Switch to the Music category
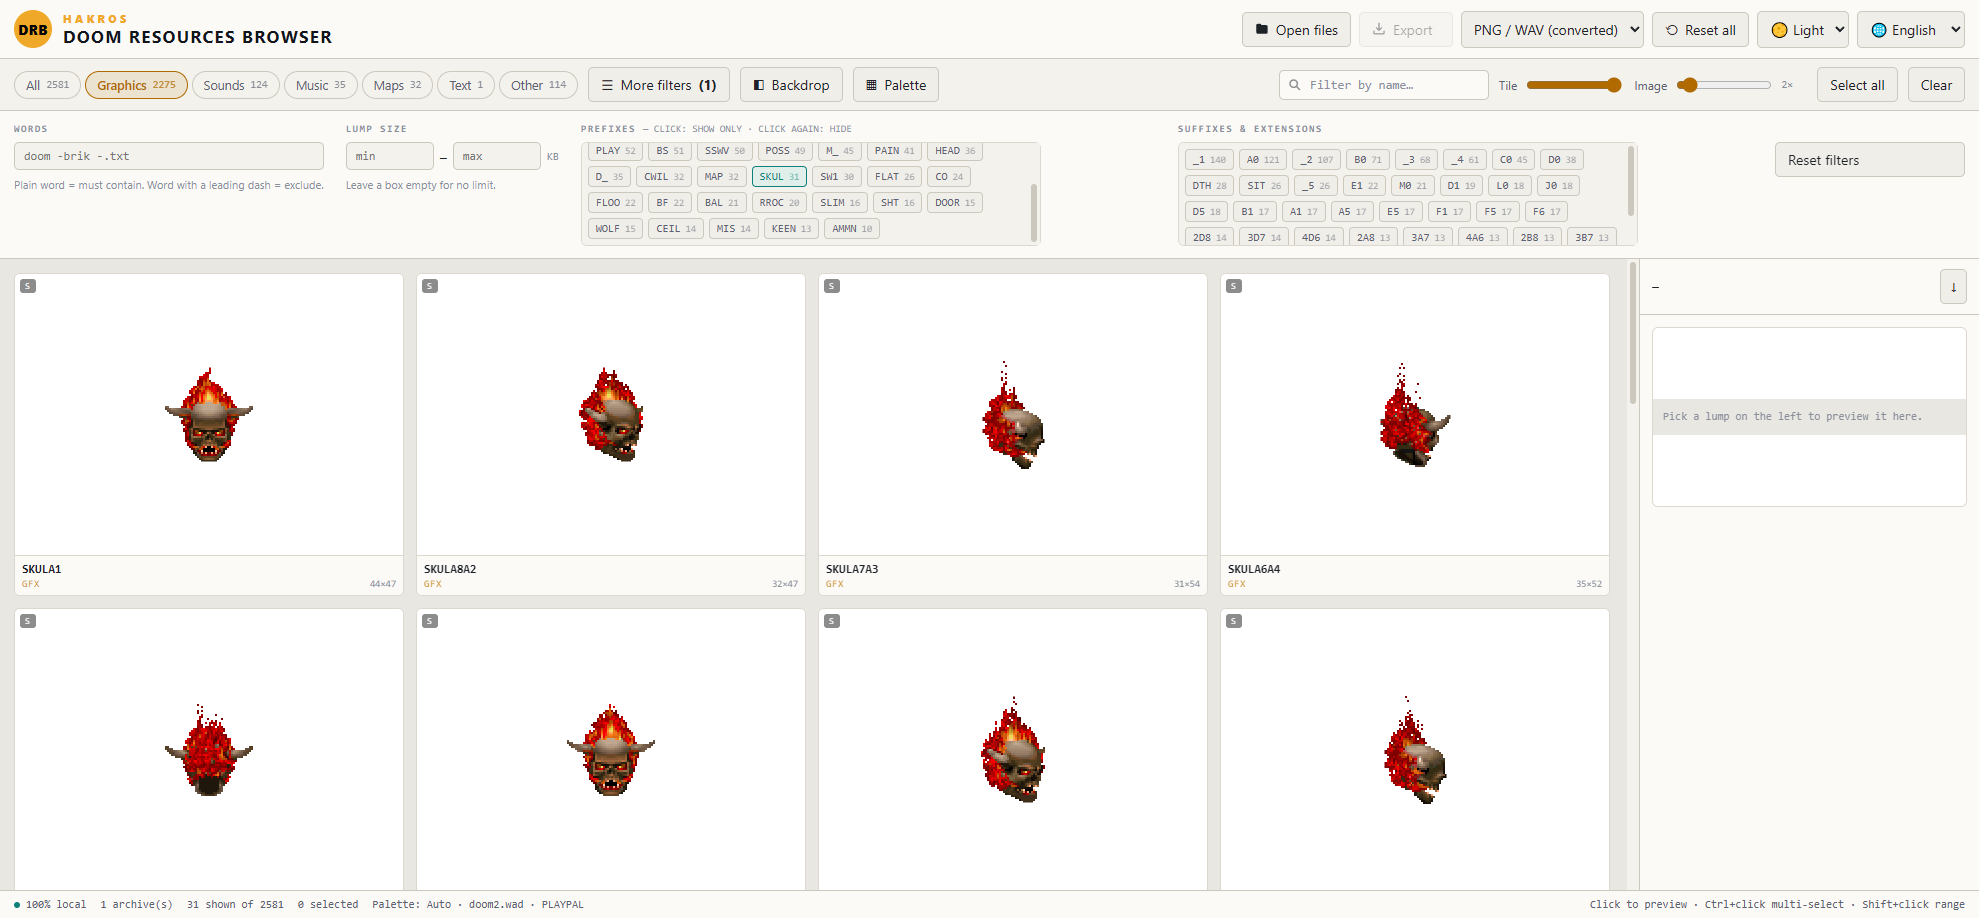This screenshot has height=918, width=1979. (320, 85)
